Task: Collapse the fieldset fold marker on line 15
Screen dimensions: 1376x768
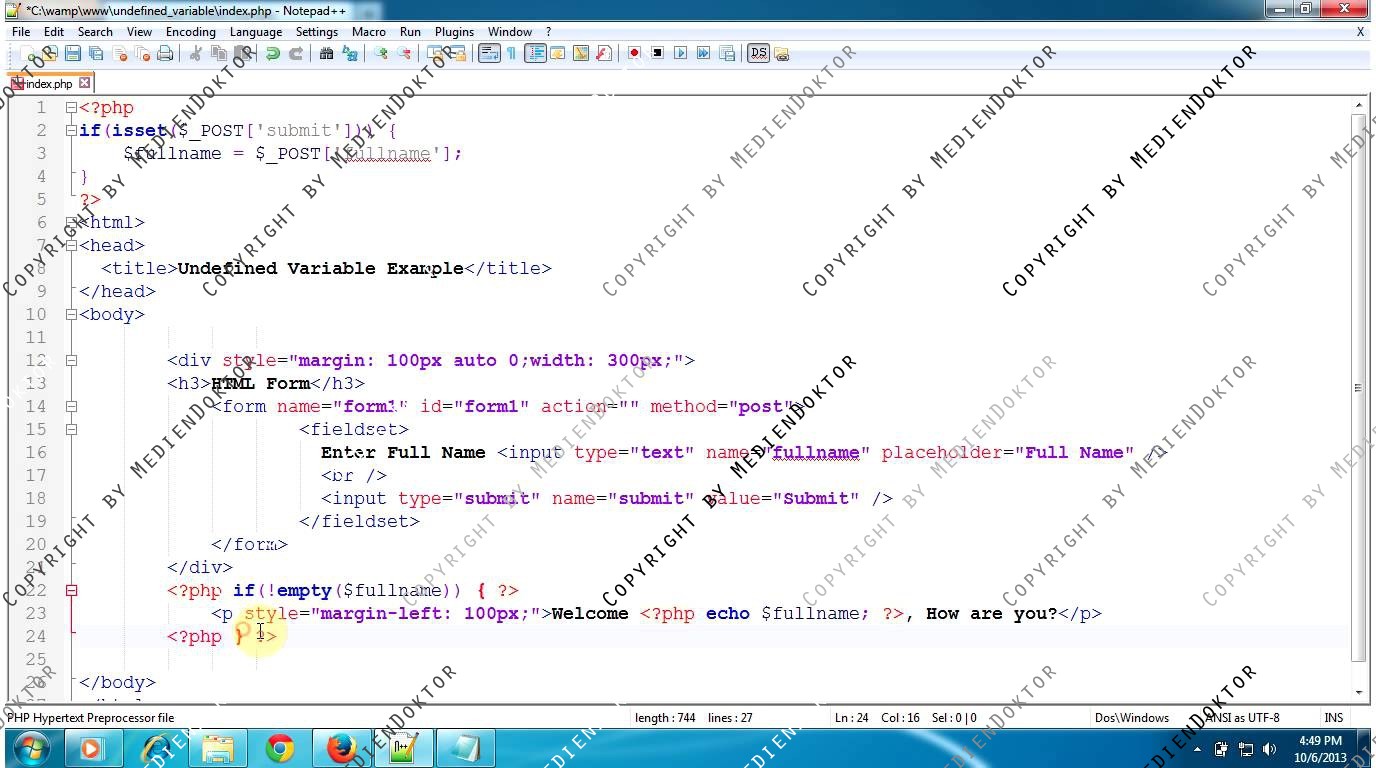Action: [71, 430]
